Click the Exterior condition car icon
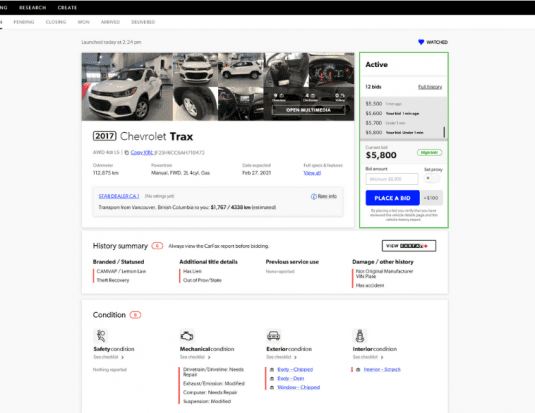This screenshot has height=413, width=535. (x=274, y=336)
